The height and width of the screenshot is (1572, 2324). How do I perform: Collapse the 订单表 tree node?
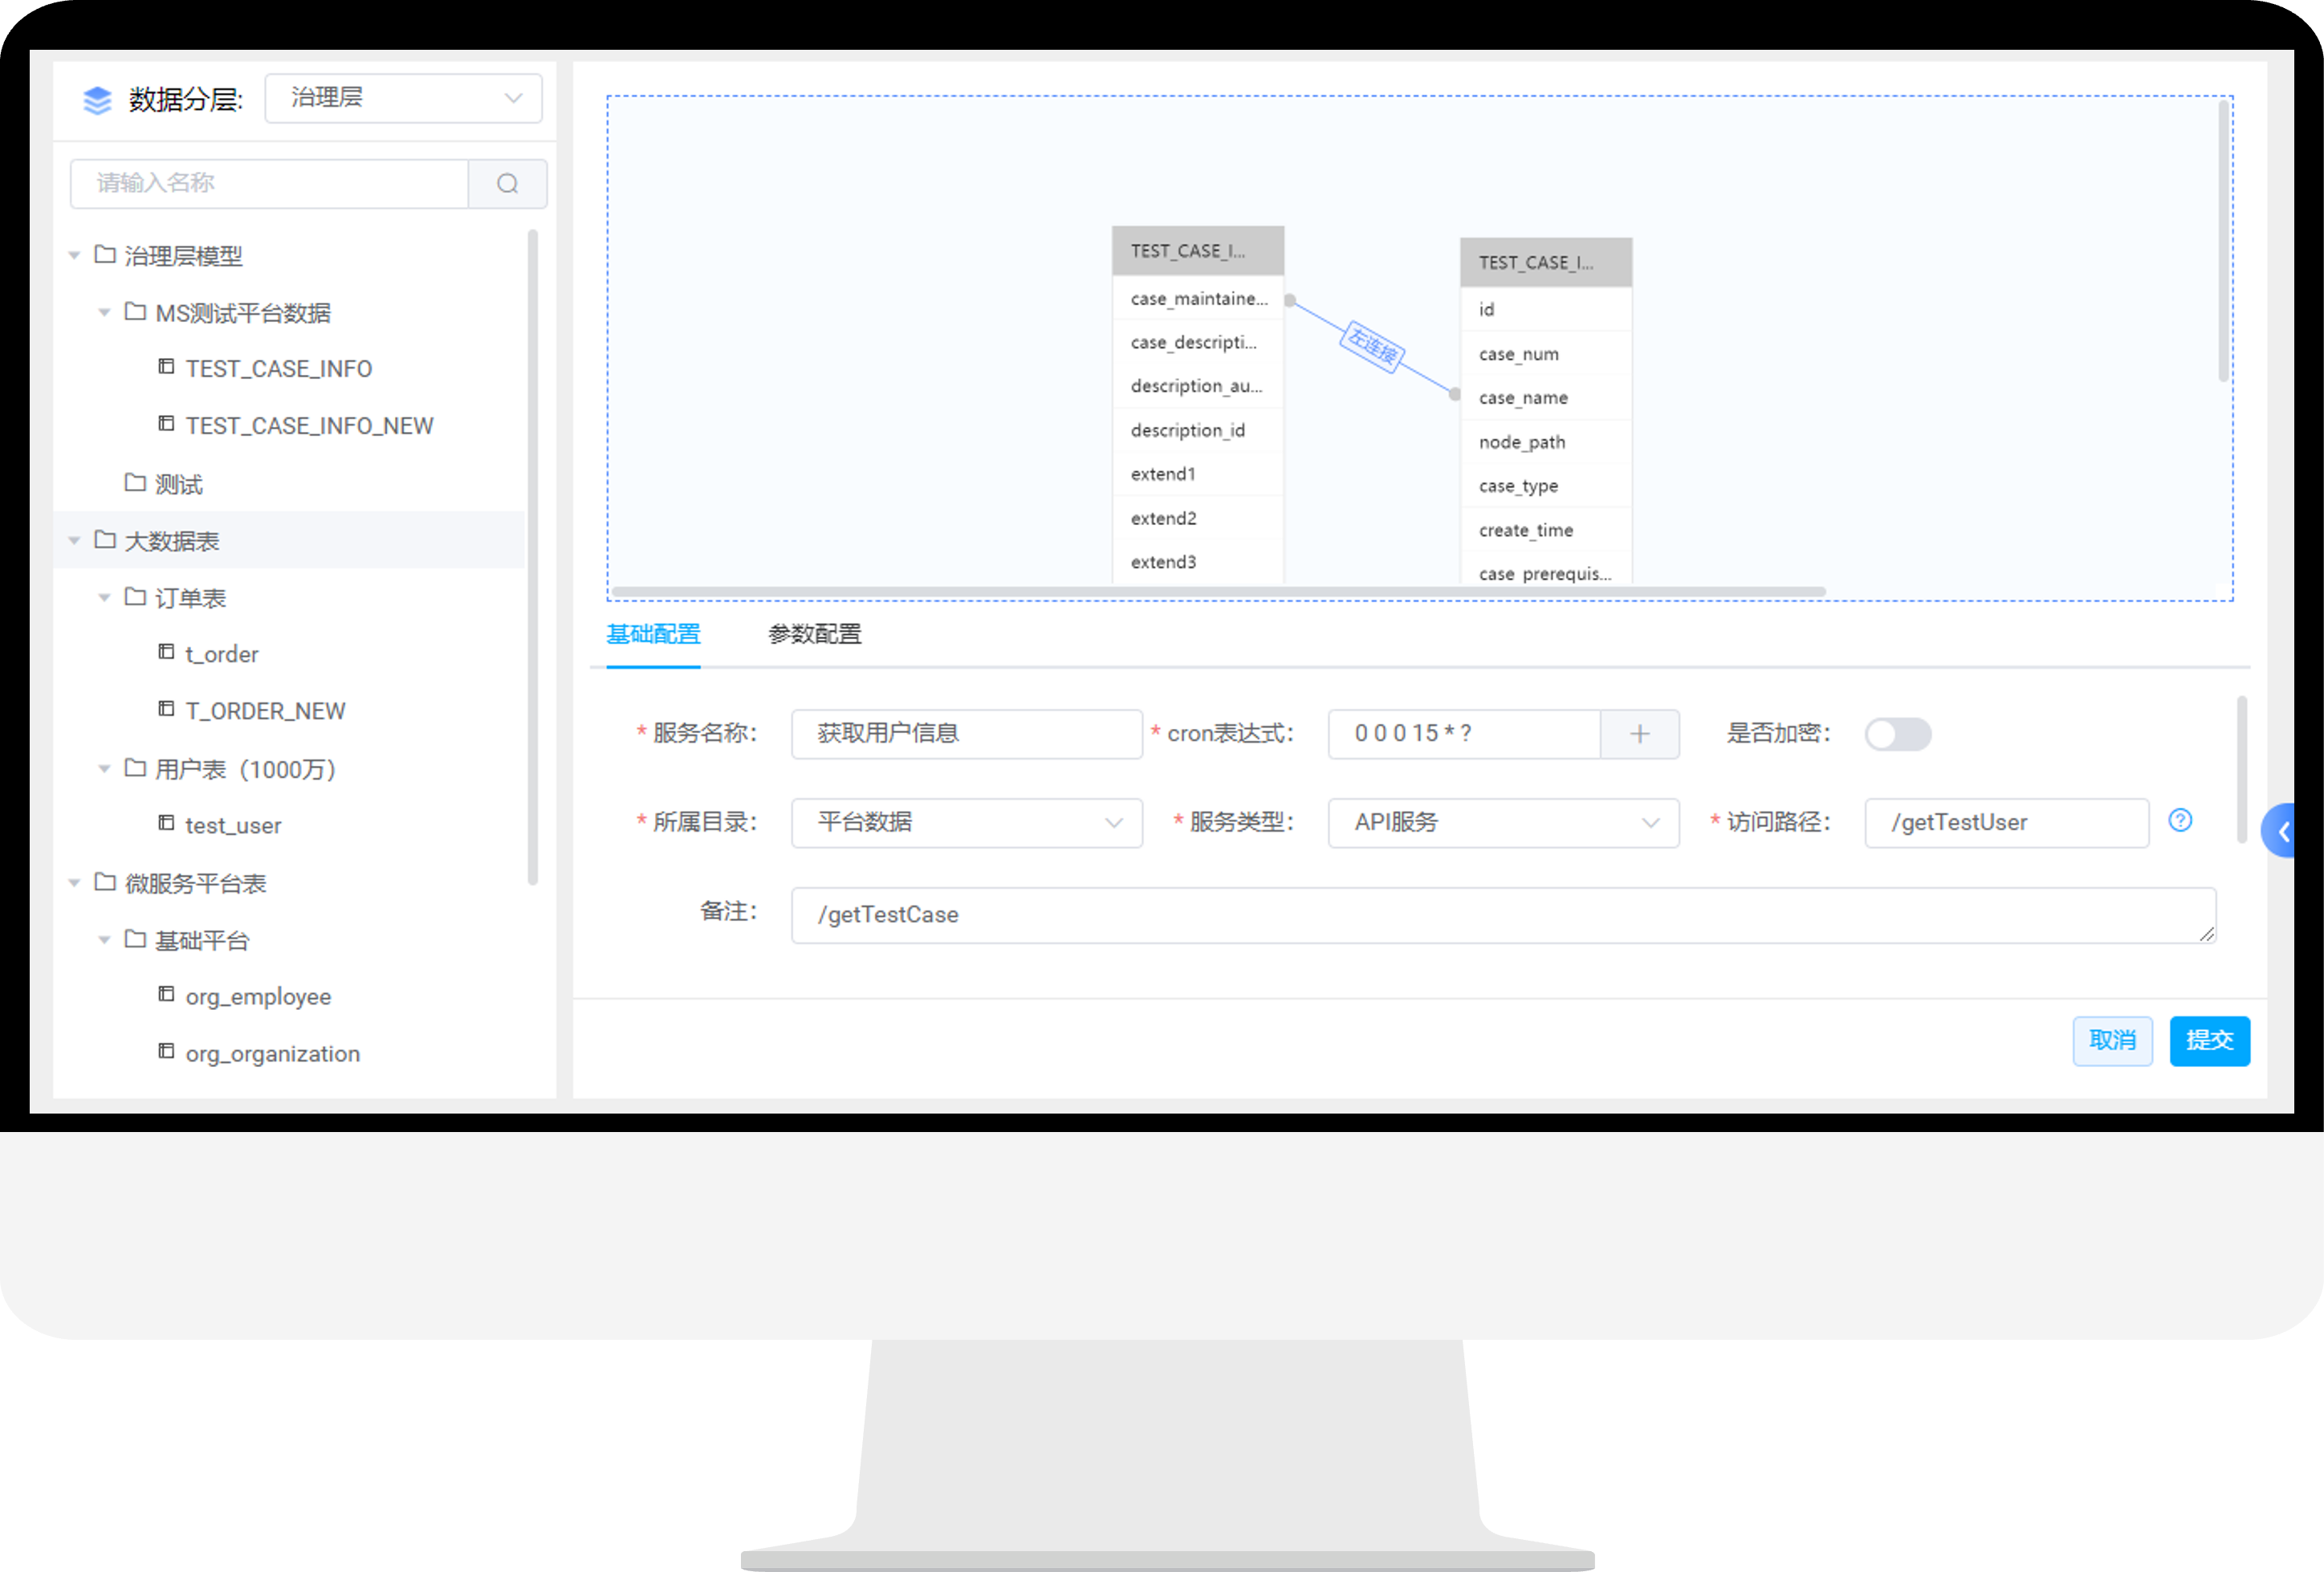point(104,598)
